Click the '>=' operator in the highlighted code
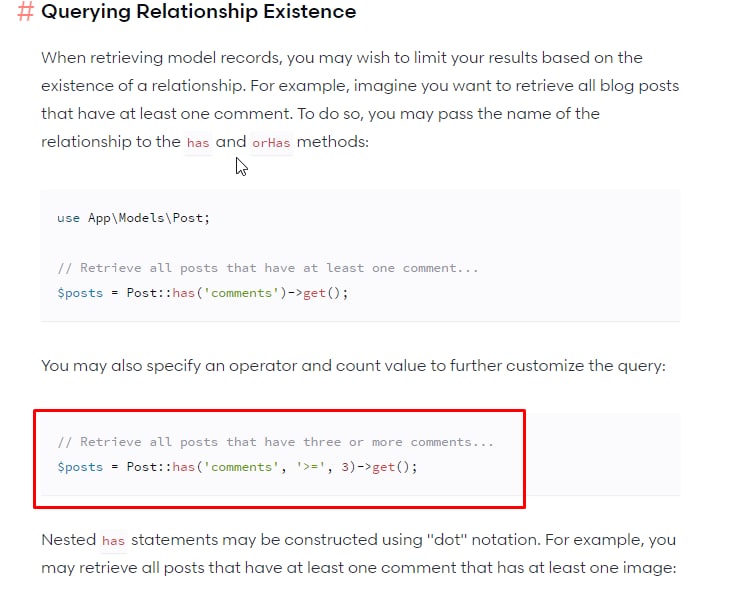The width and height of the screenshot is (729, 600). 307,467
